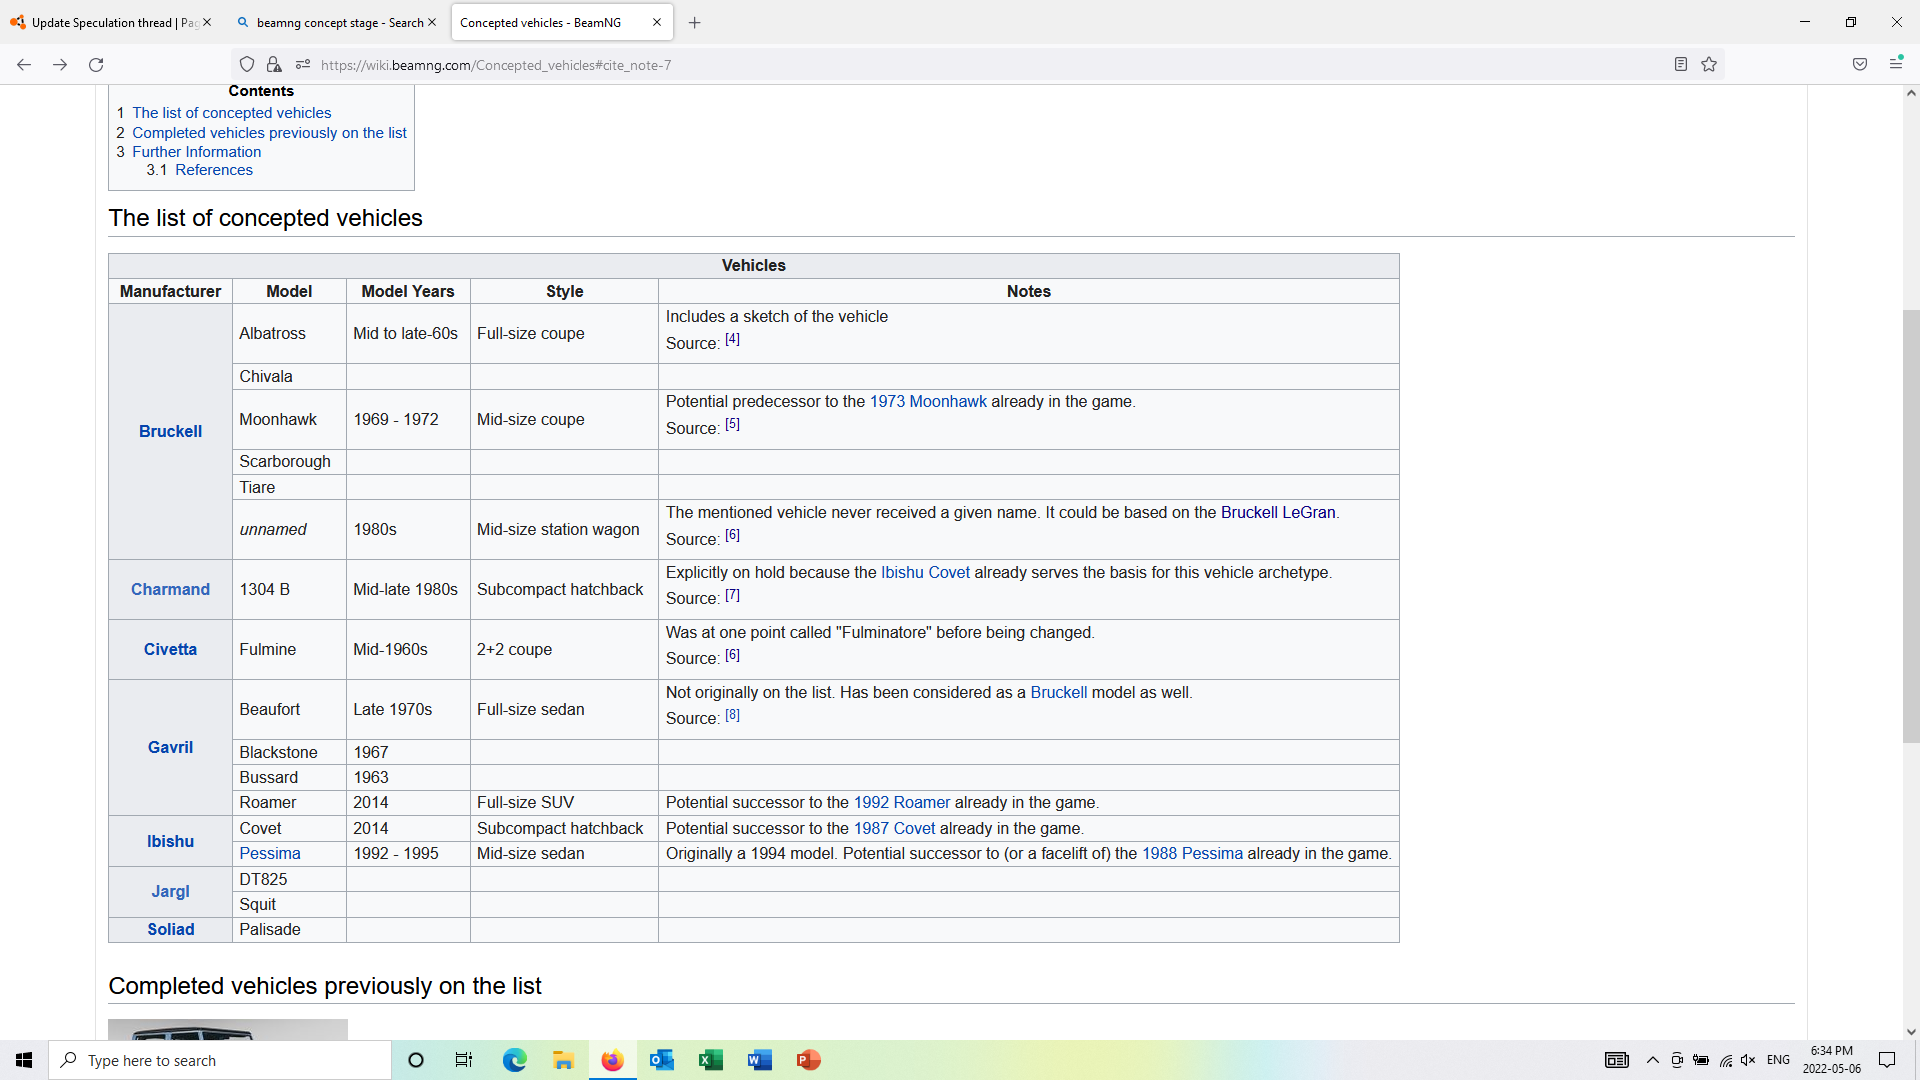Open the Pessima model link
The image size is (1920, 1080).
(x=269, y=853)
